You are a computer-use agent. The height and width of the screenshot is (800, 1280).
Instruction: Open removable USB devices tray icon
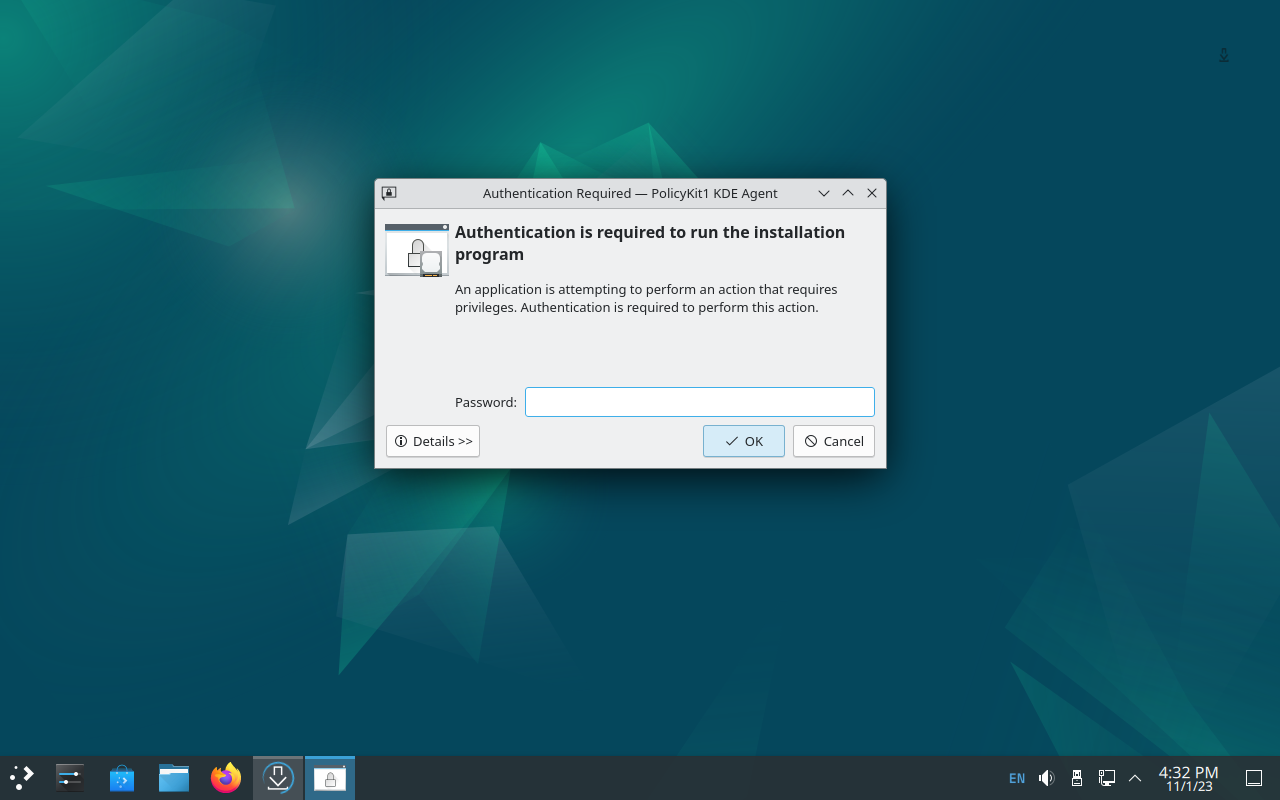point(1077,778)
